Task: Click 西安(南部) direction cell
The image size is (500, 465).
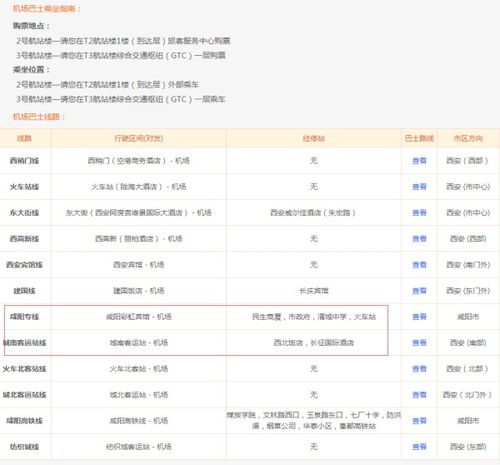Action: click(x=468, y=343)
